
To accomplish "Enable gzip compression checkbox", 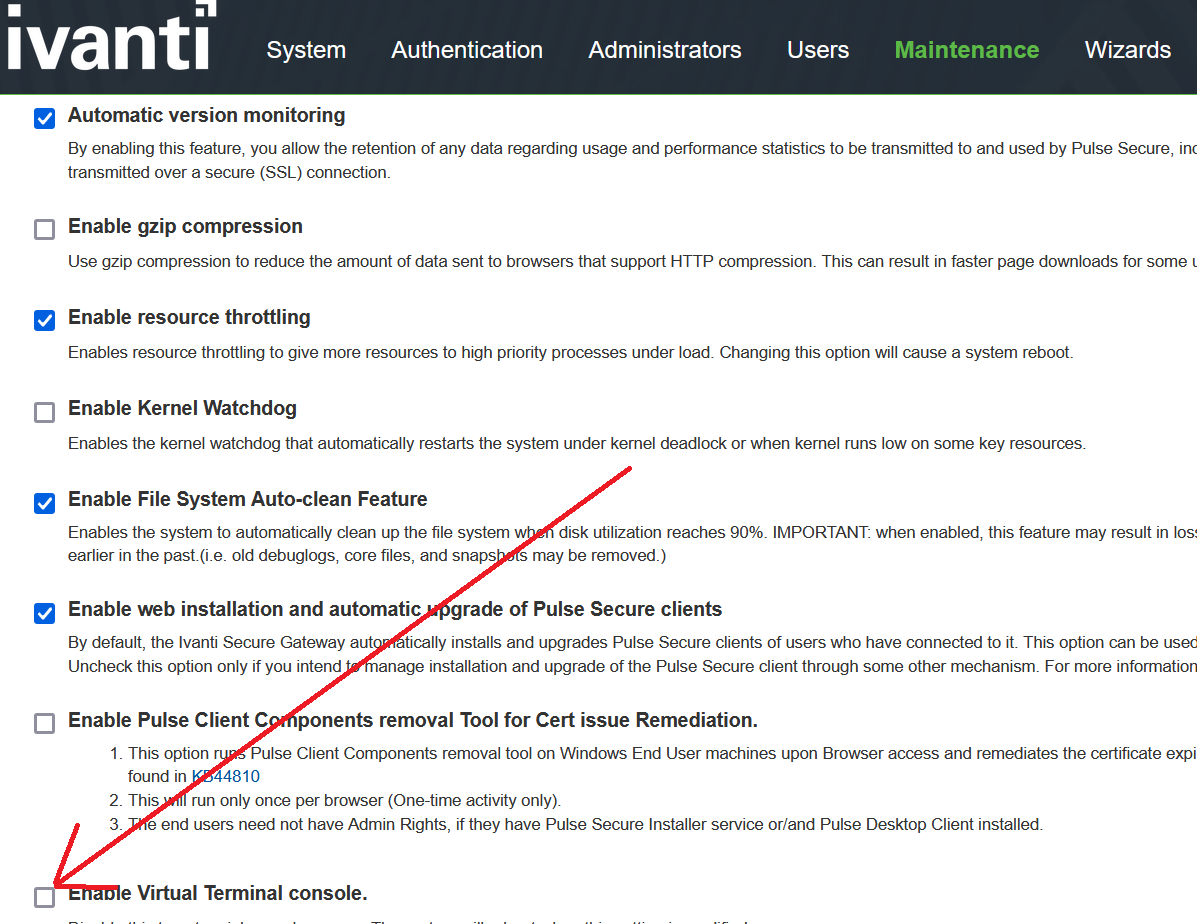I will point(45,230).
